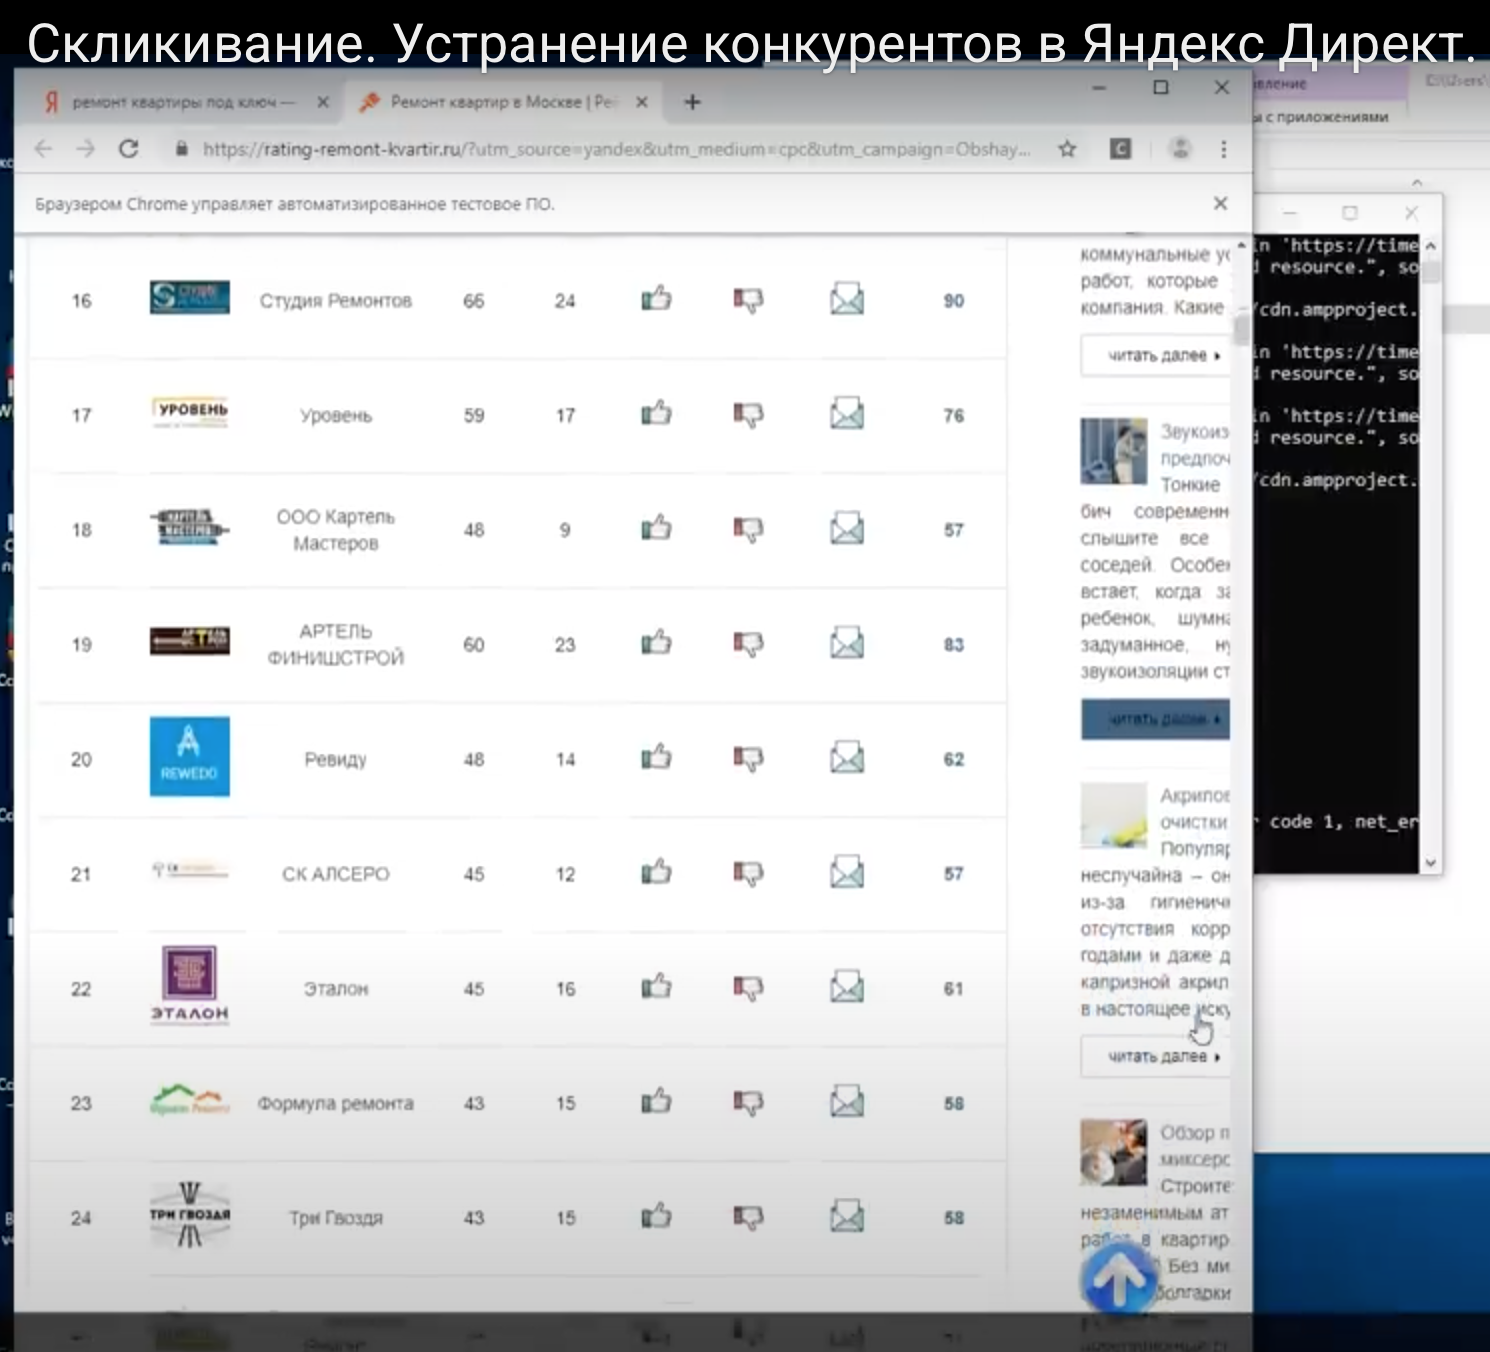Open Ревиду company link

pos(336,759)
